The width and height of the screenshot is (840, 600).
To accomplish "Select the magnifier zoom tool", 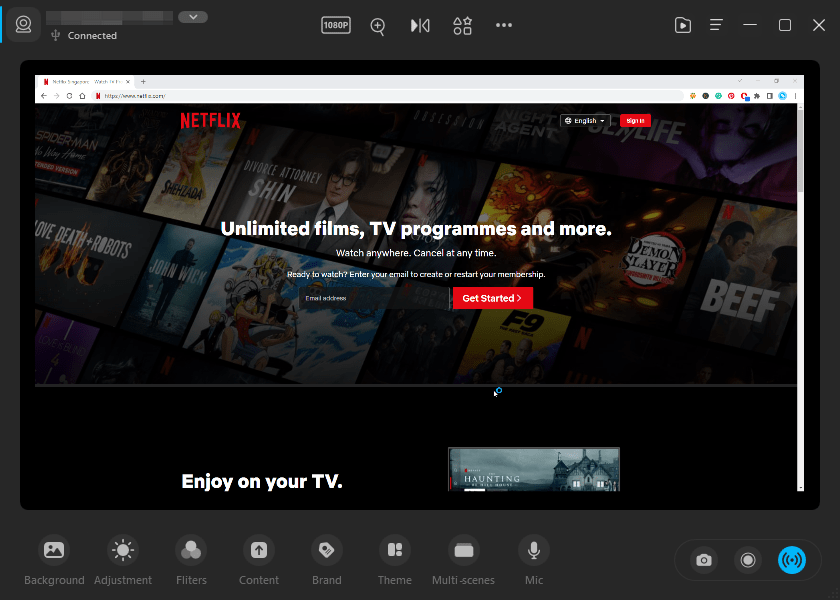I will tap(377, 25).
